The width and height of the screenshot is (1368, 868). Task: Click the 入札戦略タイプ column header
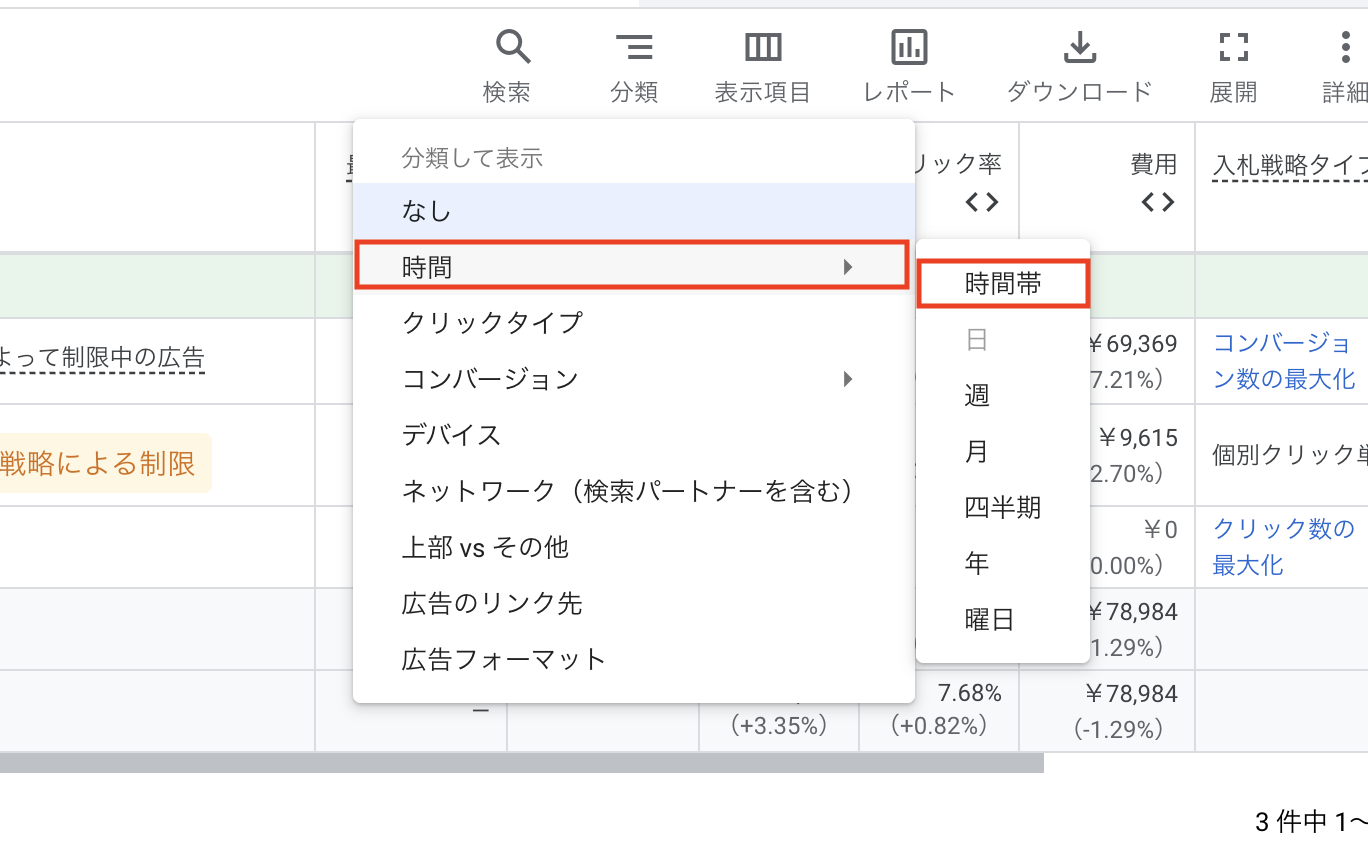pos(1289,165)
